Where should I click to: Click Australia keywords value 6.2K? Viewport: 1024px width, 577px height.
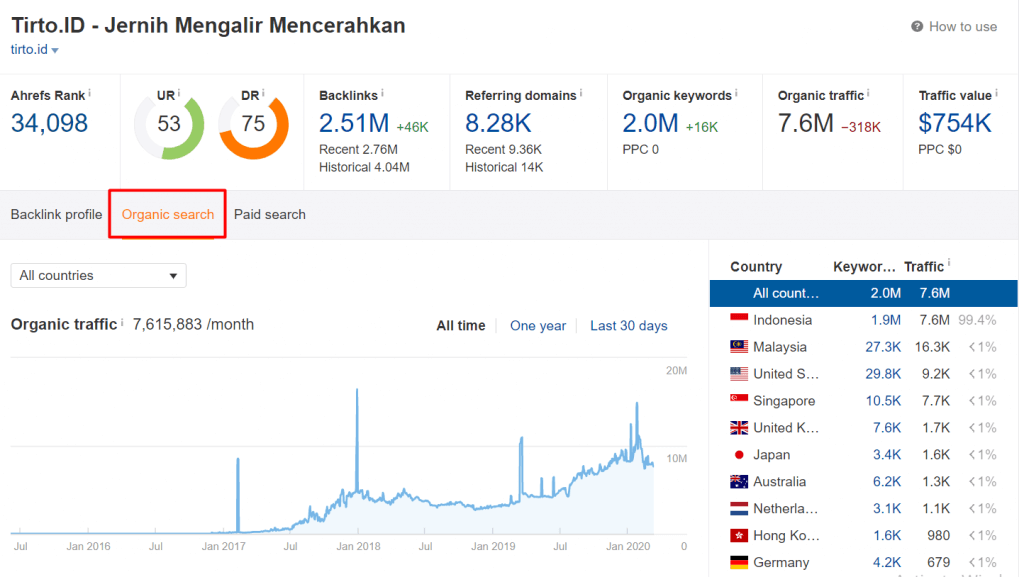click(x=887, y=482)
